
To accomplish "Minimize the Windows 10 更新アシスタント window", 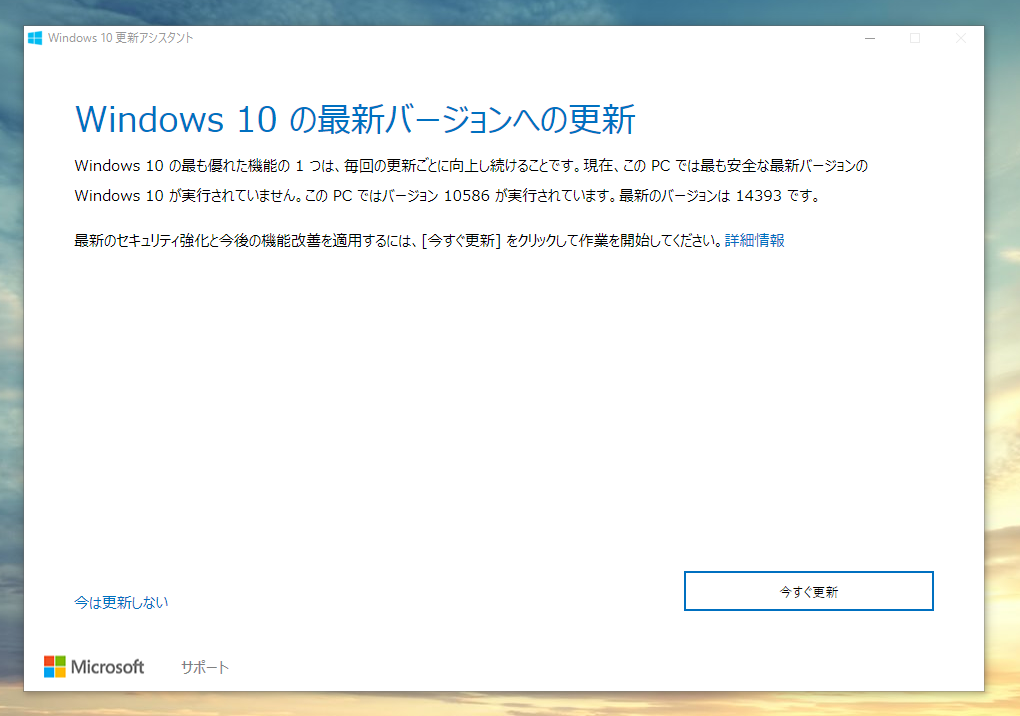I will click(870, 38).
